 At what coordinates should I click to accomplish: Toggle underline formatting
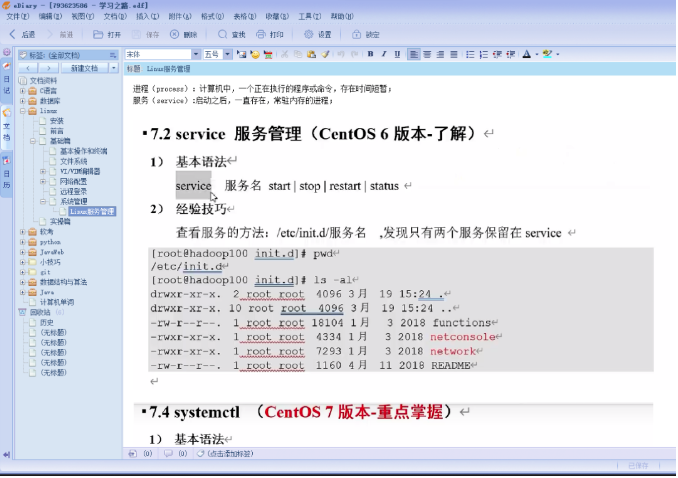pyautogui.click(x=397, y=54)
